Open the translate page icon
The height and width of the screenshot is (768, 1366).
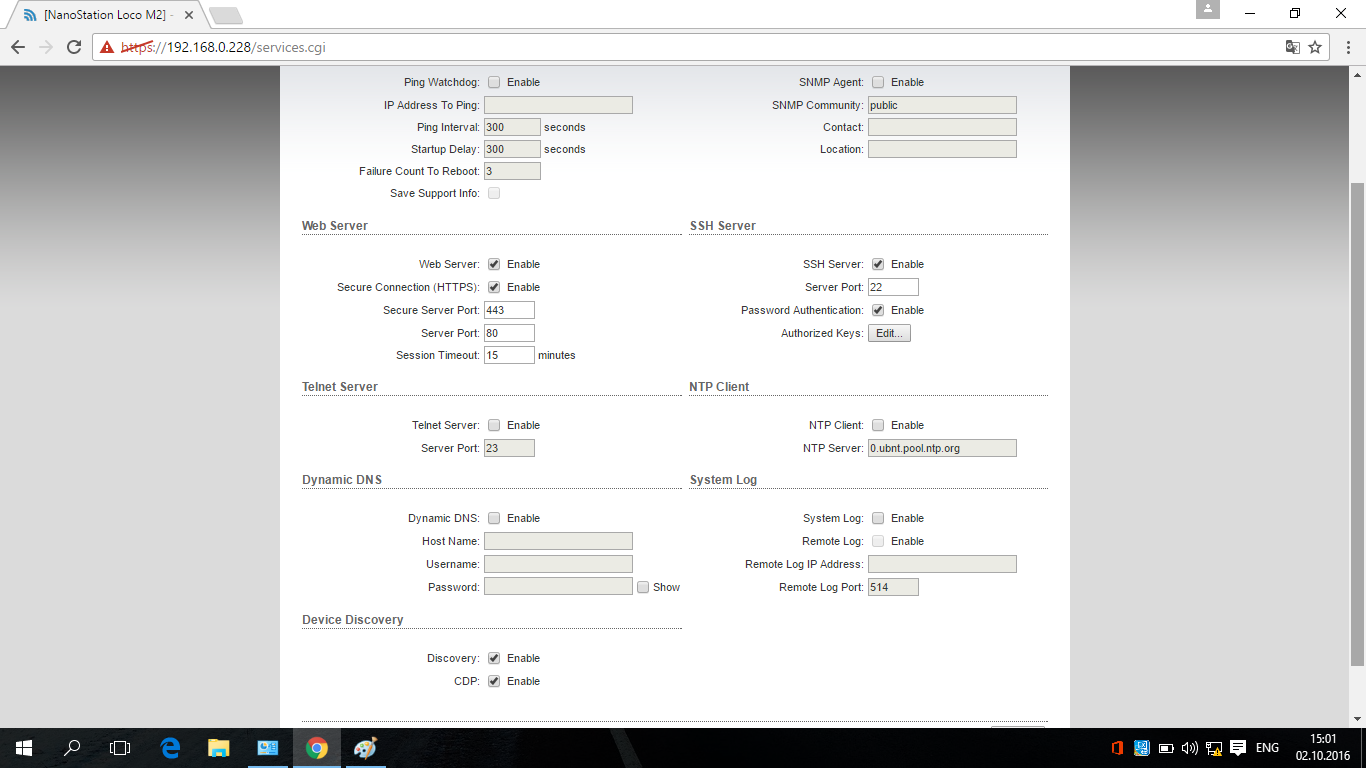click(x=1292, y=47)
